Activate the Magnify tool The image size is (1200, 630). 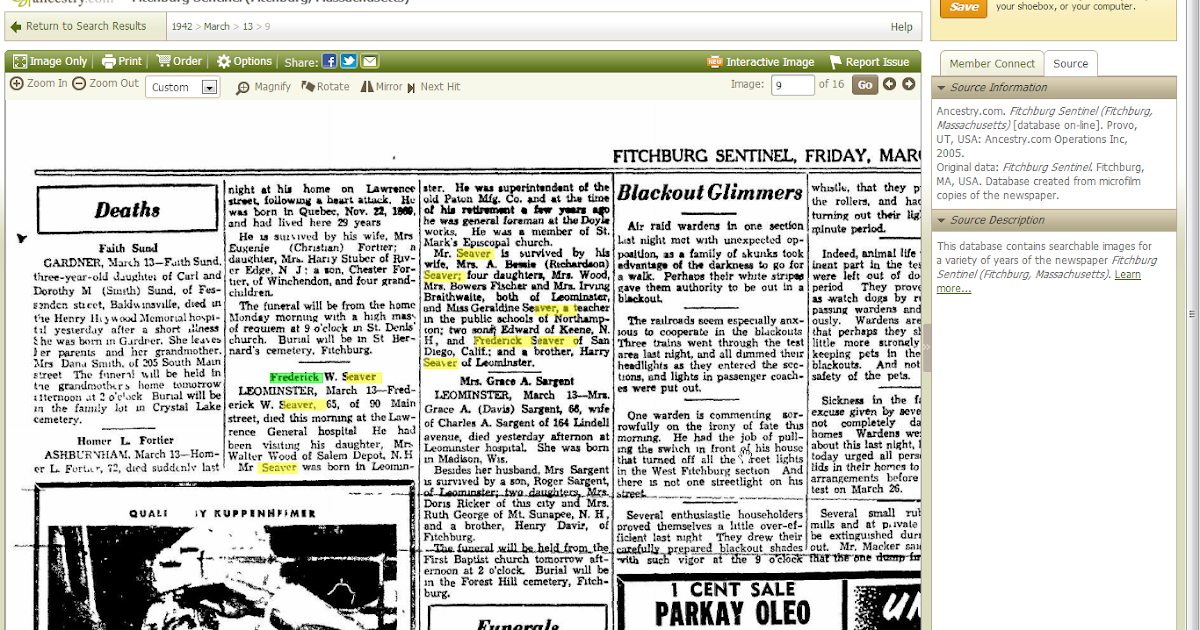[263, 87]
